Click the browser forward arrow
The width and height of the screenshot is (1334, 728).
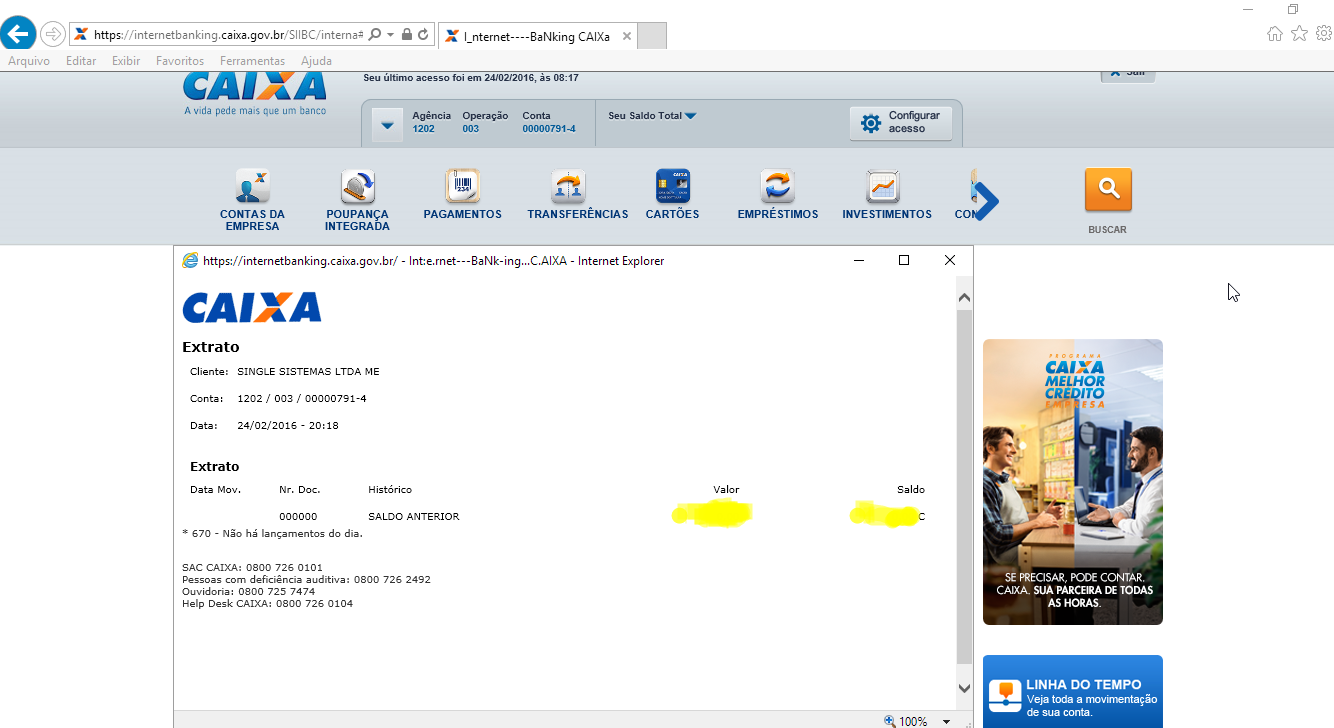52,34
